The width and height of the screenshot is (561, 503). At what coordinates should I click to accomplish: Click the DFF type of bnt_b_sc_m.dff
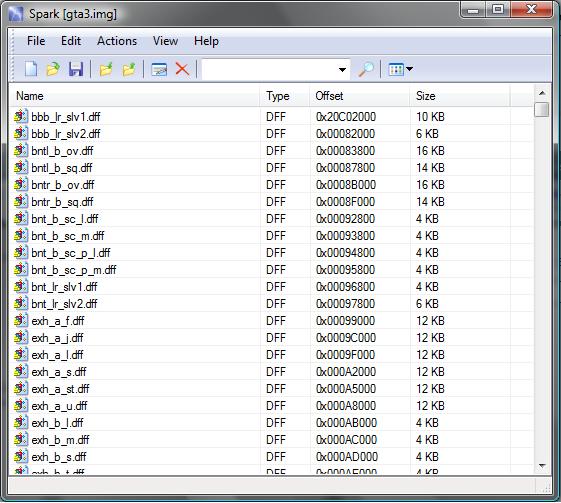pyautogui.click(x=276, y=236)
